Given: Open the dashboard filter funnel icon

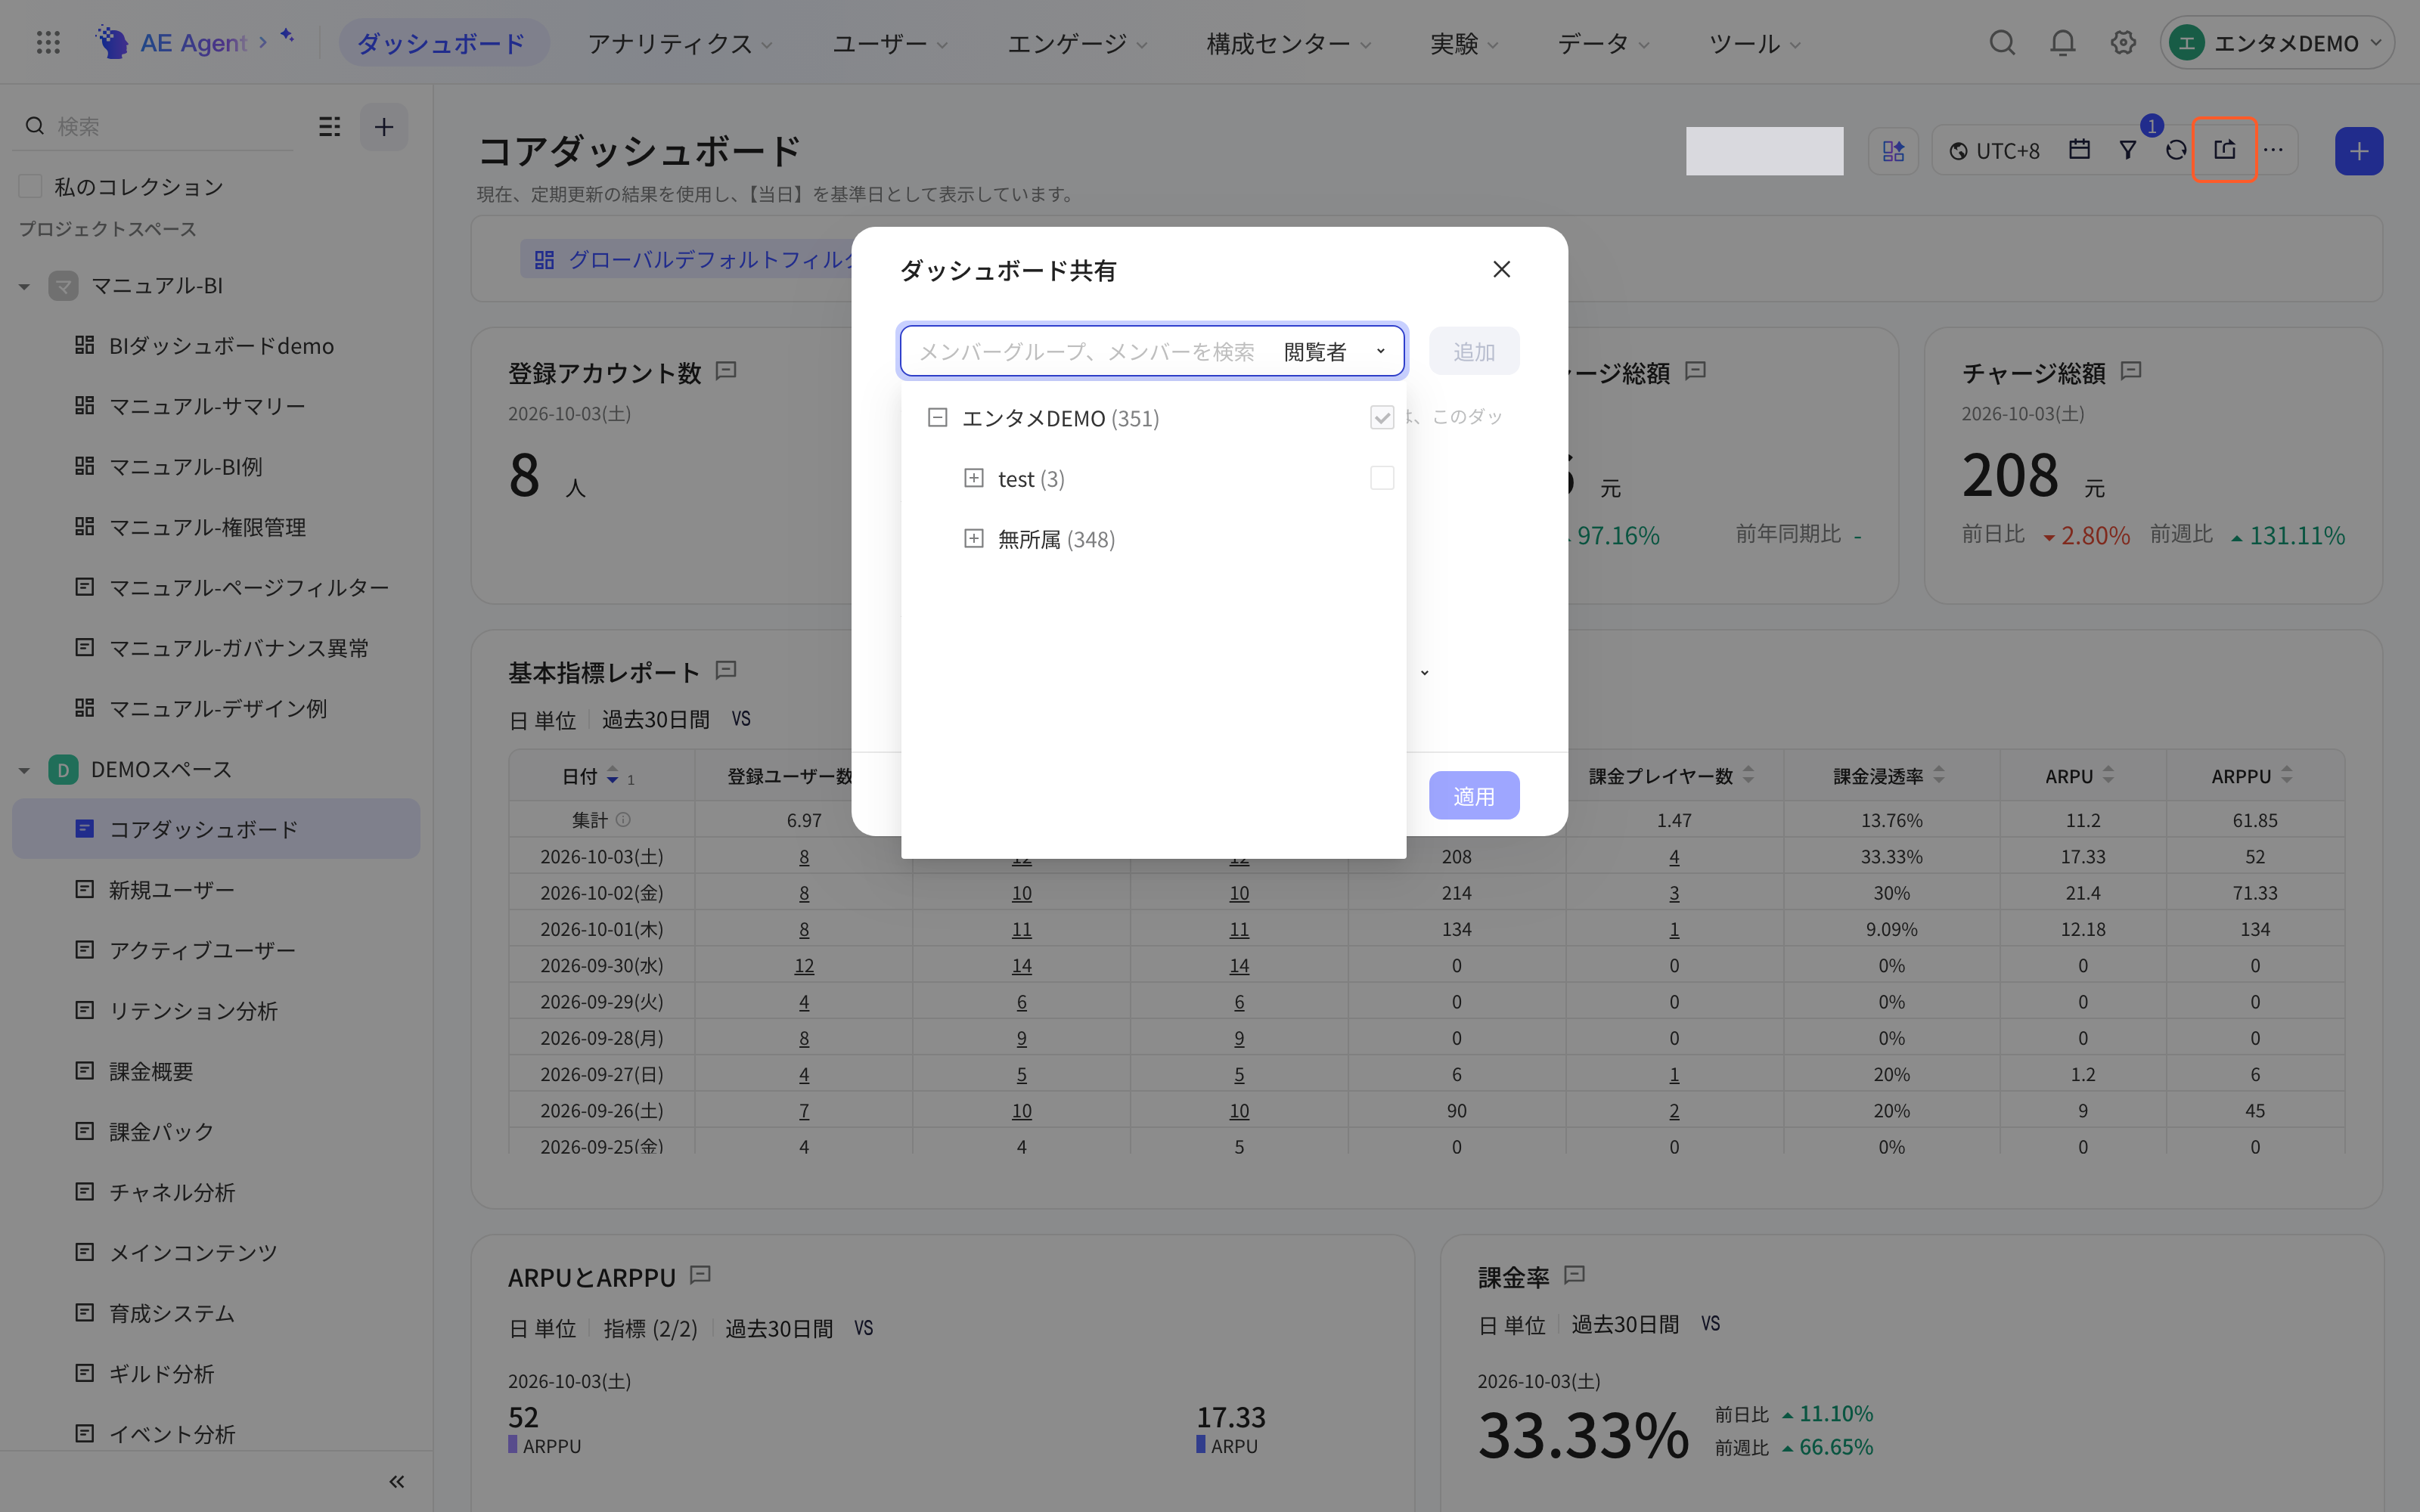Looking at the screenshot, I should (2128, 150).
